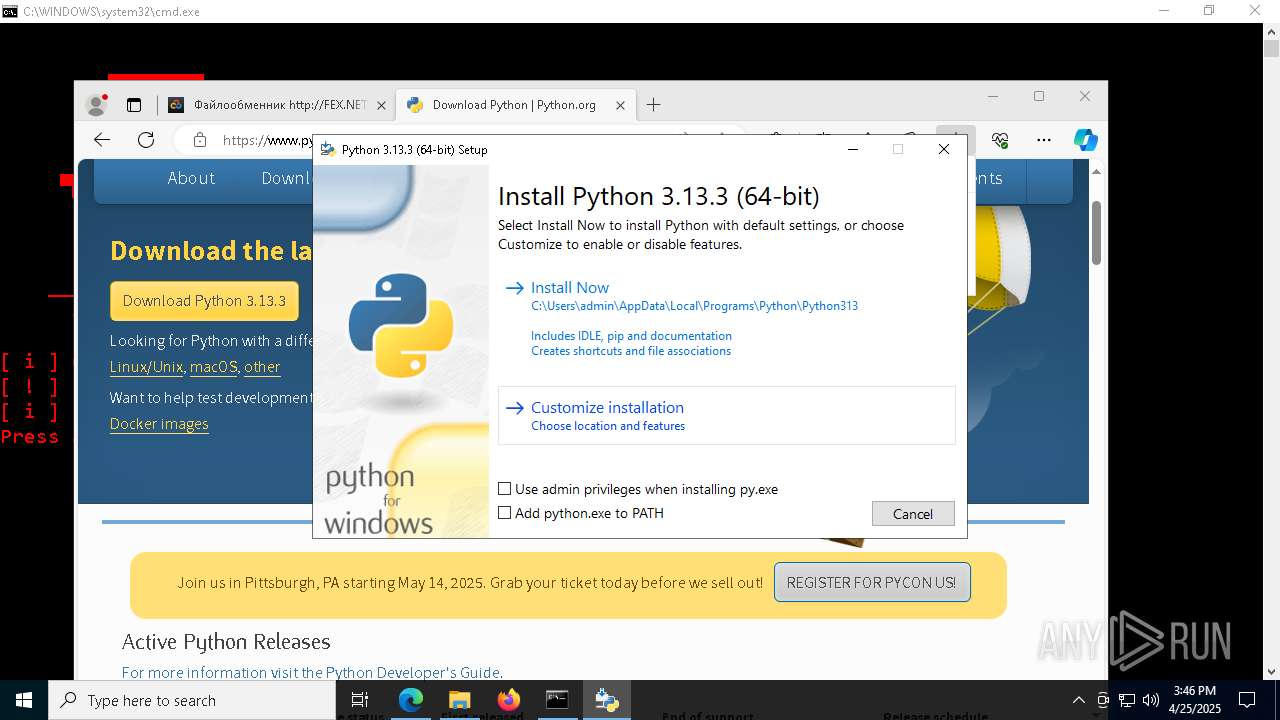
Task: Open Edge settings and more menu
Action: click(1044, 140)
